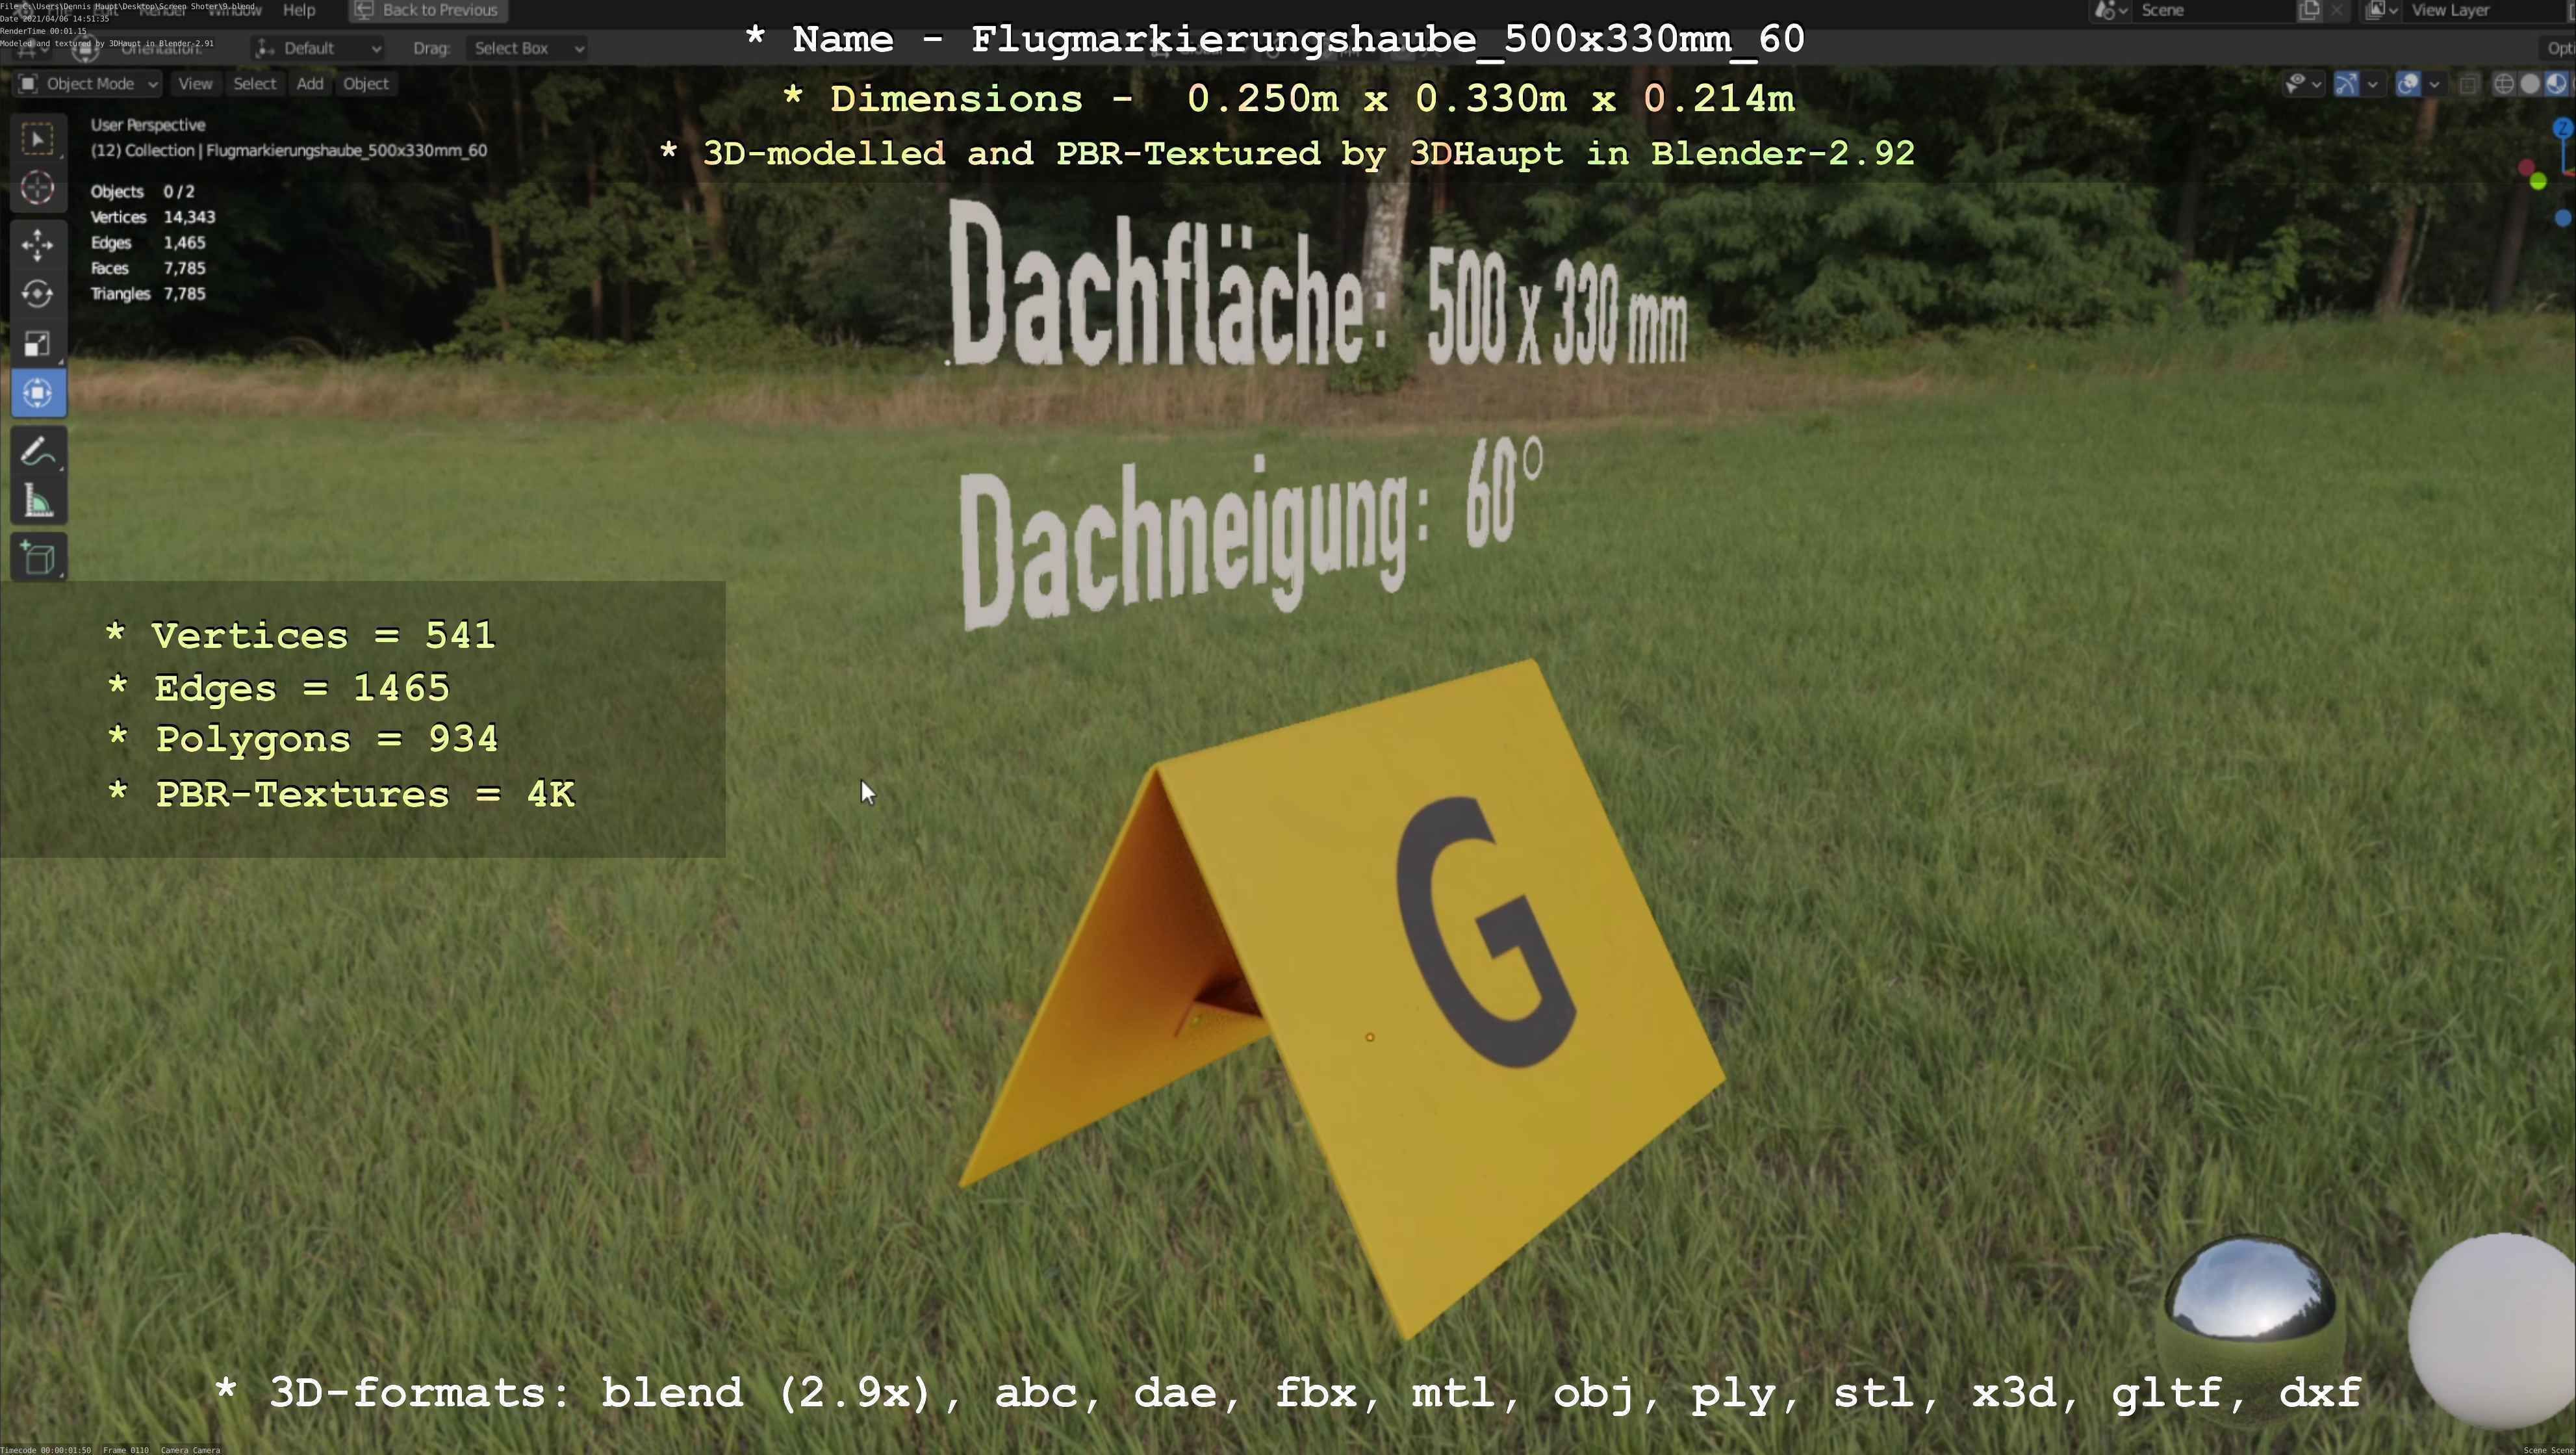Click the Faces 7,785 statistic
2576x1455 pixels.
pyautogui.click(x=148, y=268)
